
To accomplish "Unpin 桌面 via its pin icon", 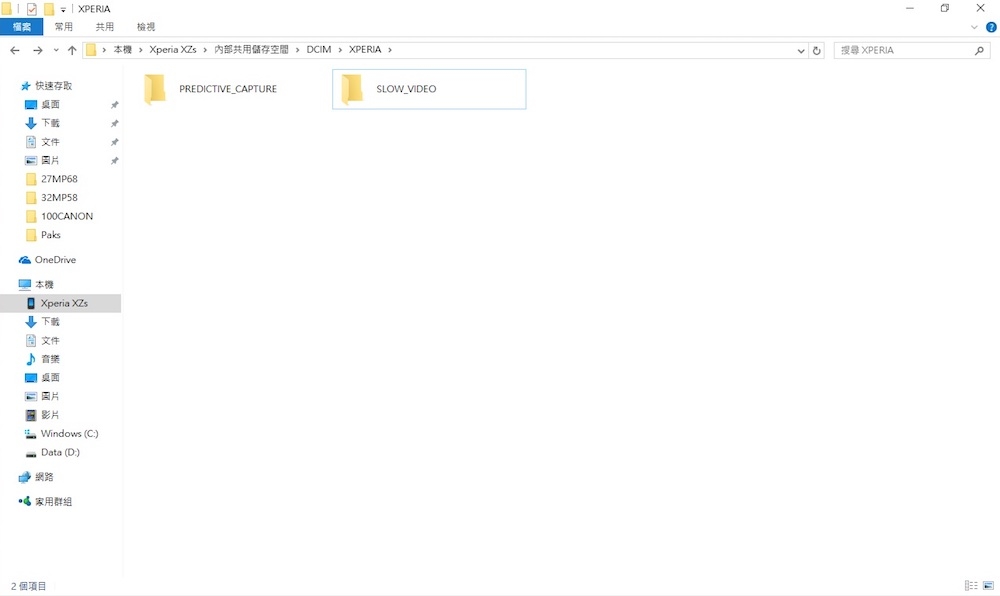I will tap(115, 105).
